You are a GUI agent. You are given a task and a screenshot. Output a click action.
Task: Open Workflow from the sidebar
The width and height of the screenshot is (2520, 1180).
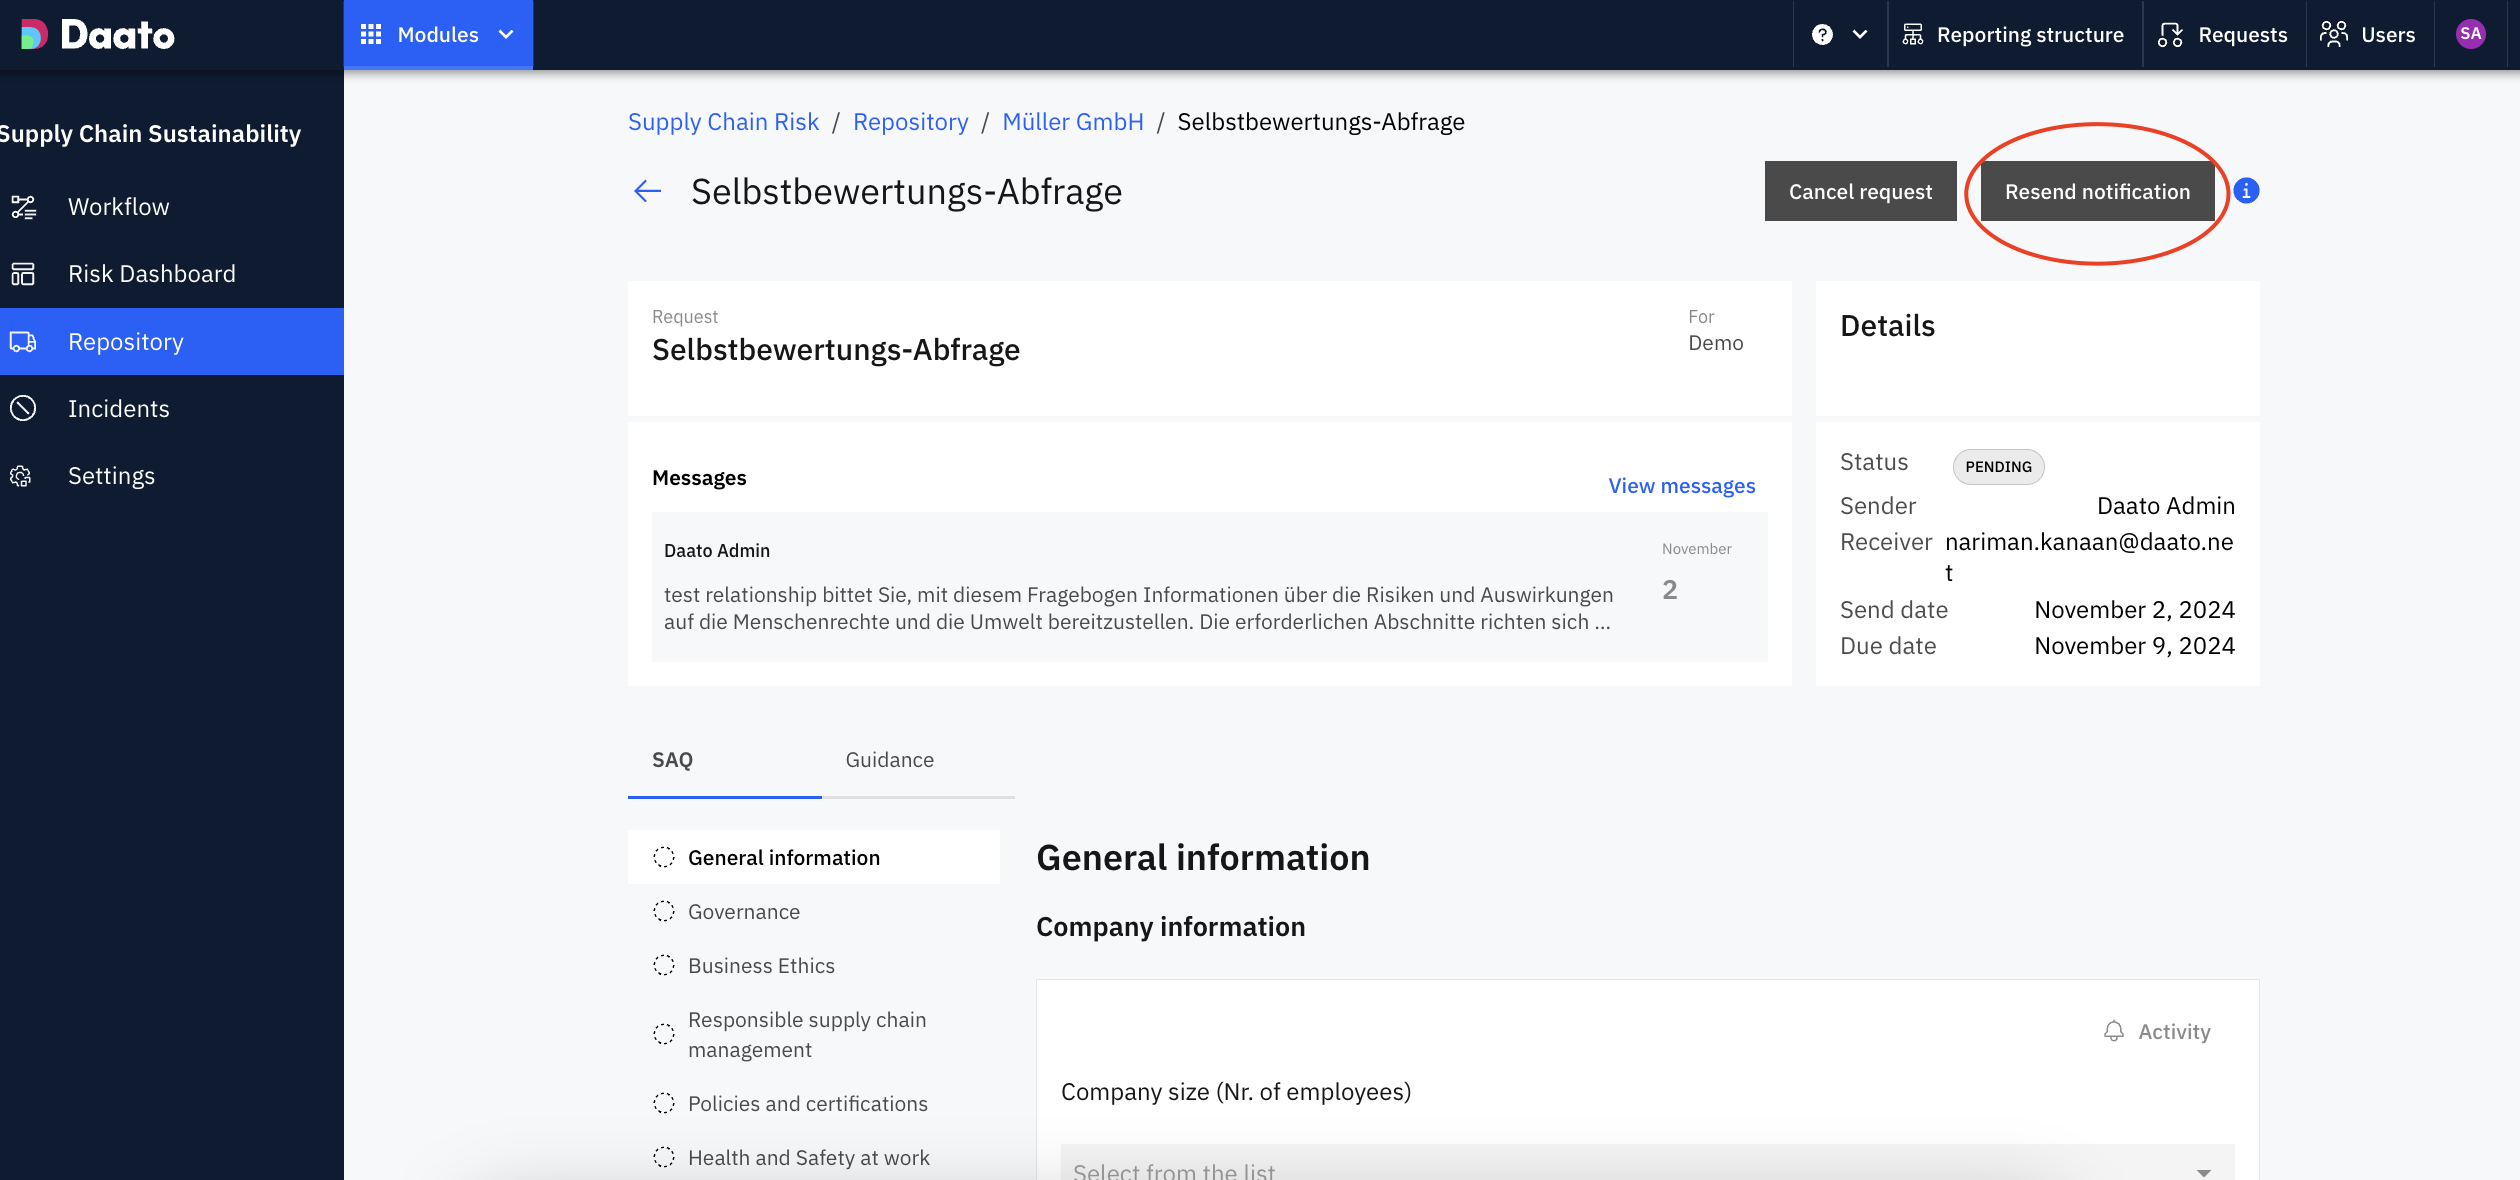tap(118, 207)
